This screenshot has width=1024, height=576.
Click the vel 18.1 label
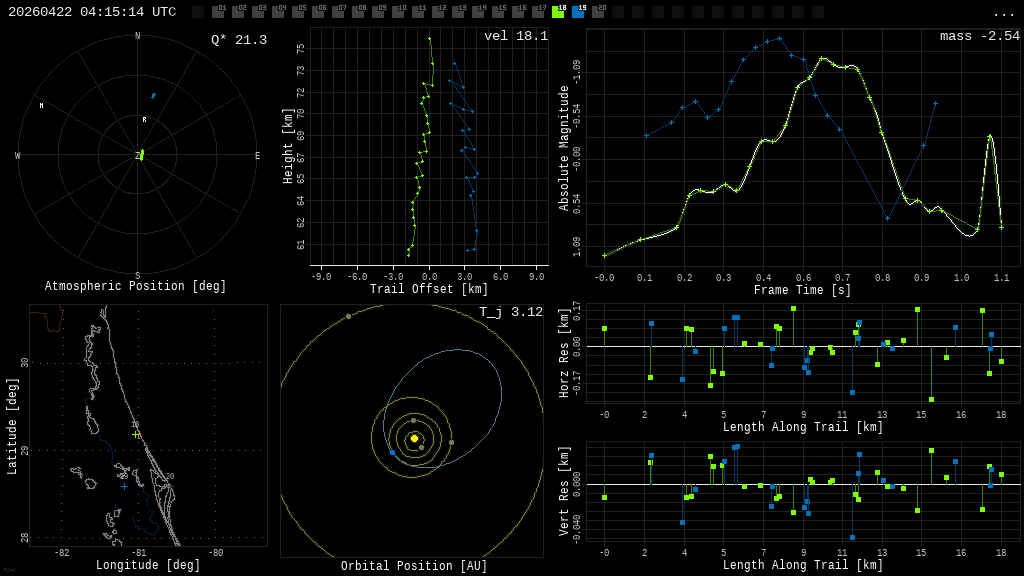pyautogui.click(x=516, y=36)
